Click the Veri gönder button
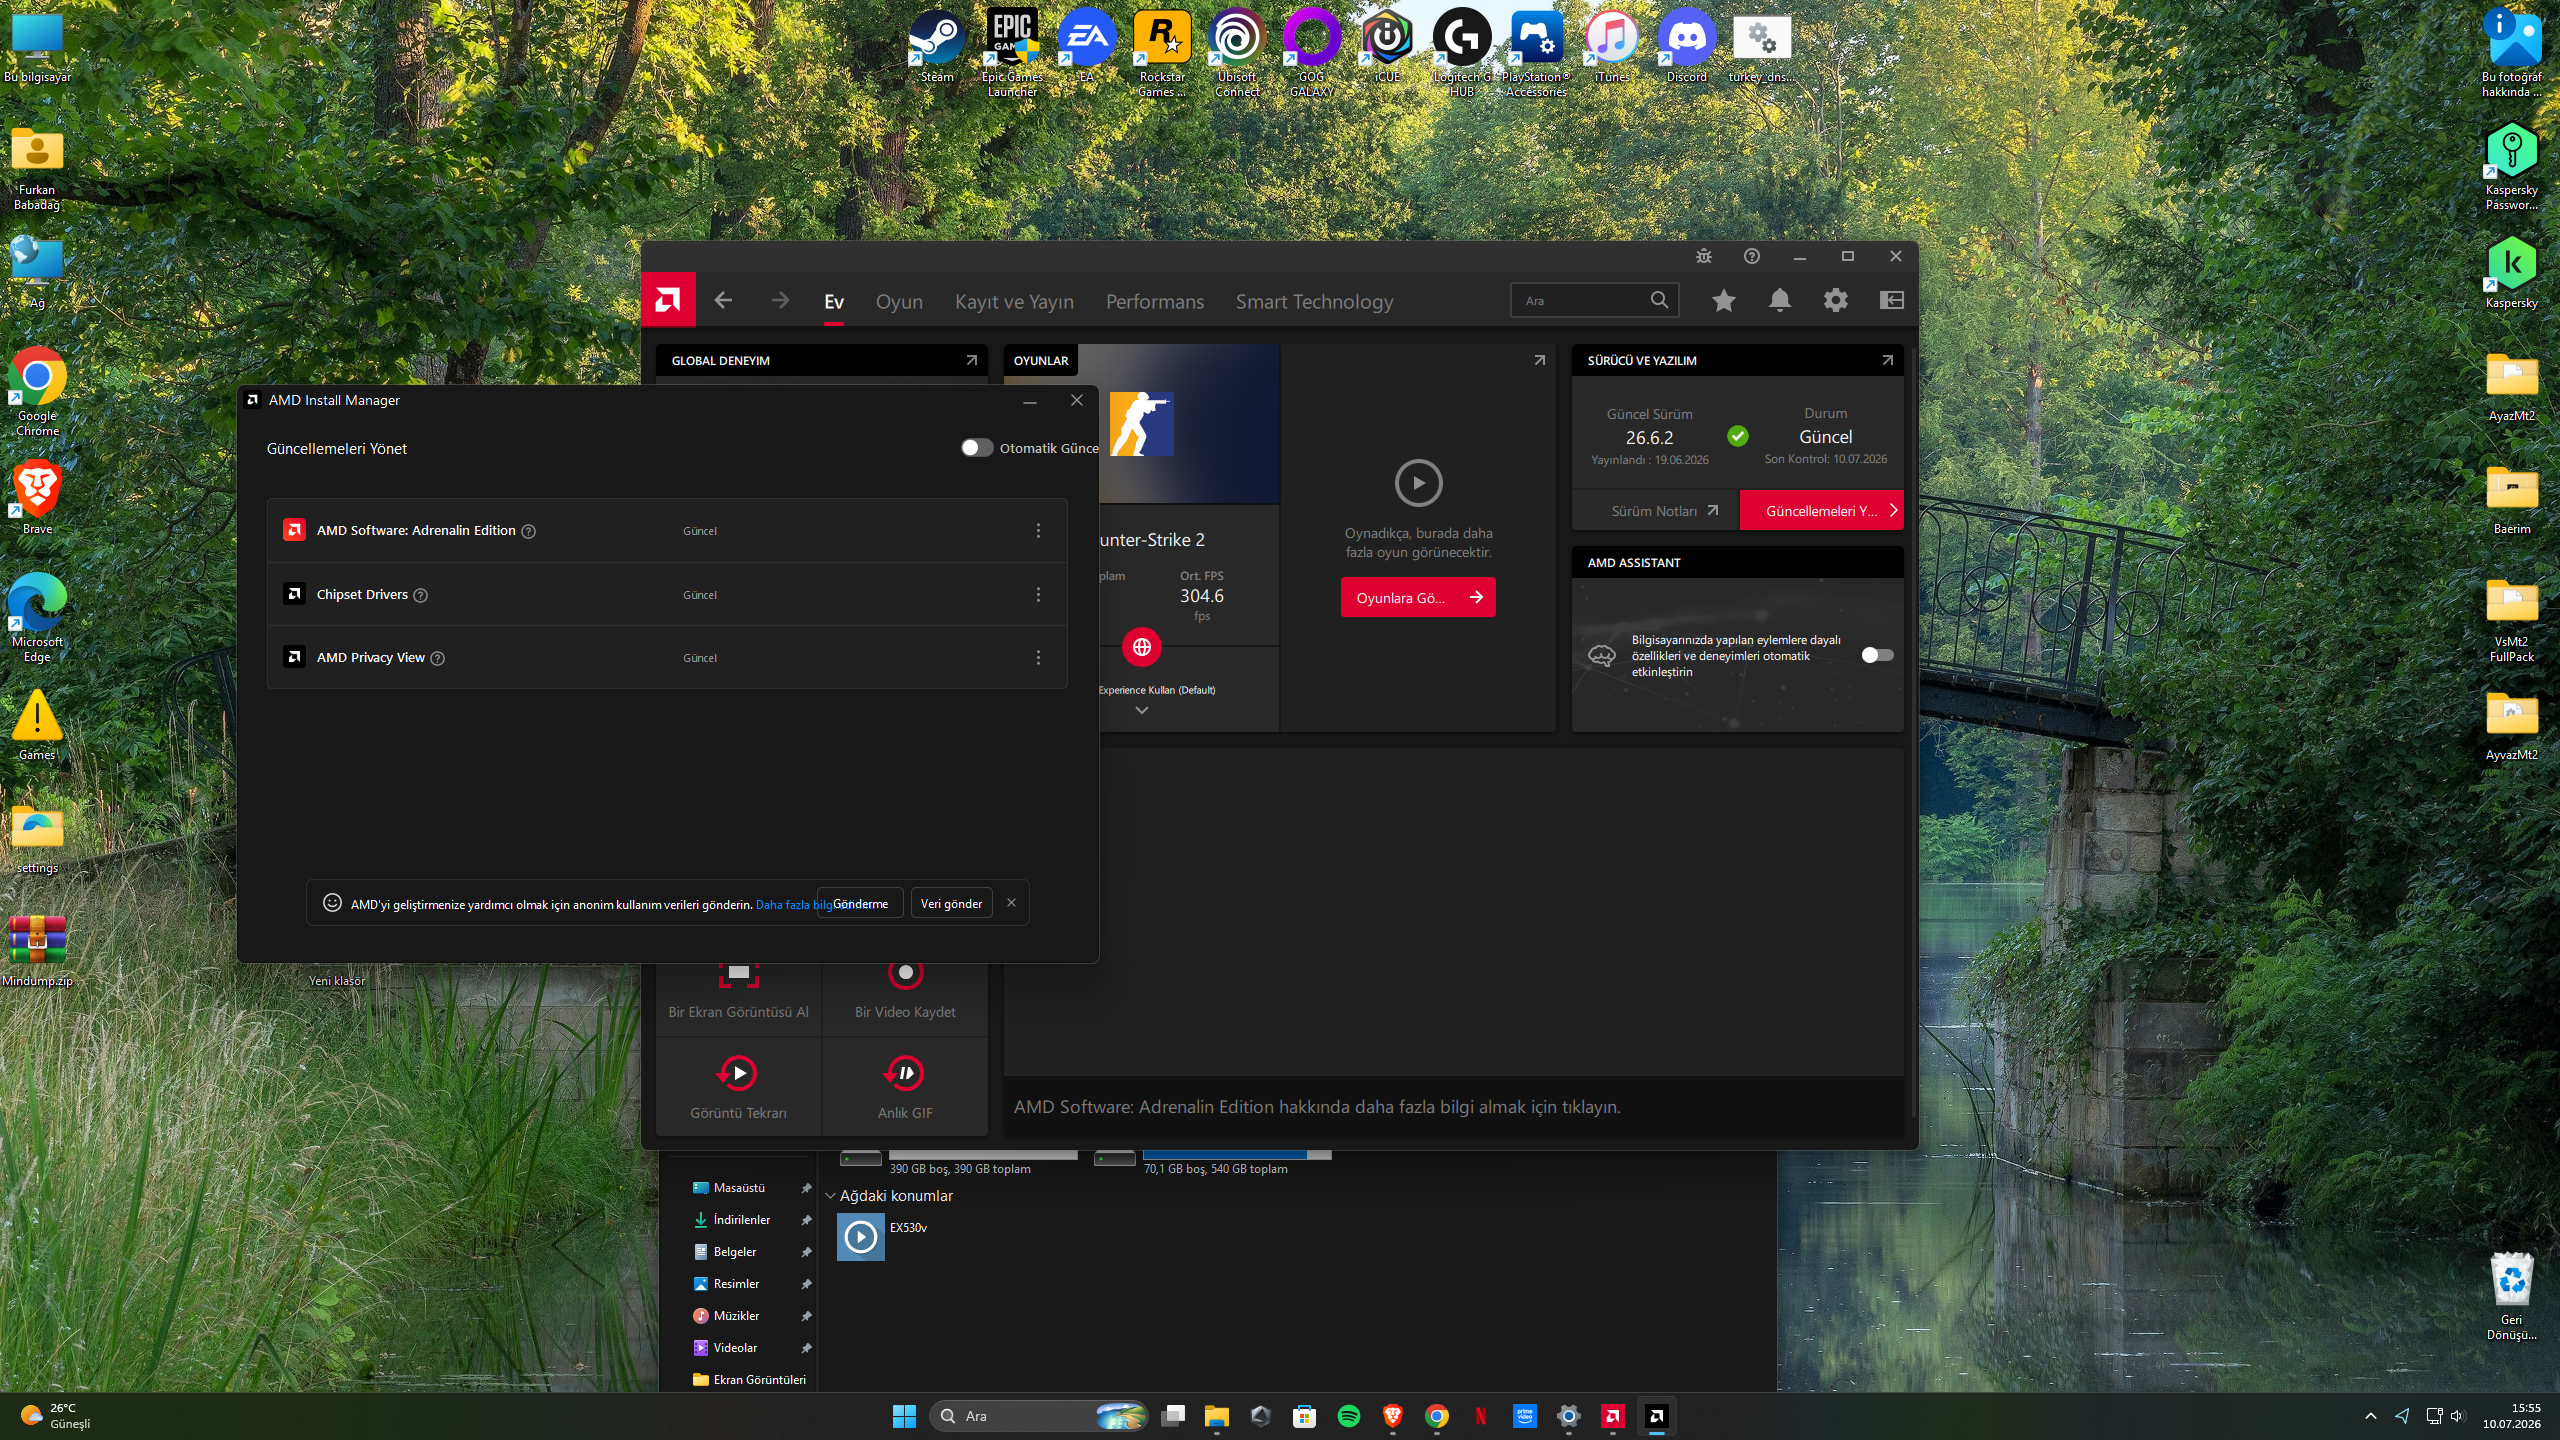2560x1440 pixels. (x=951, y=904)
